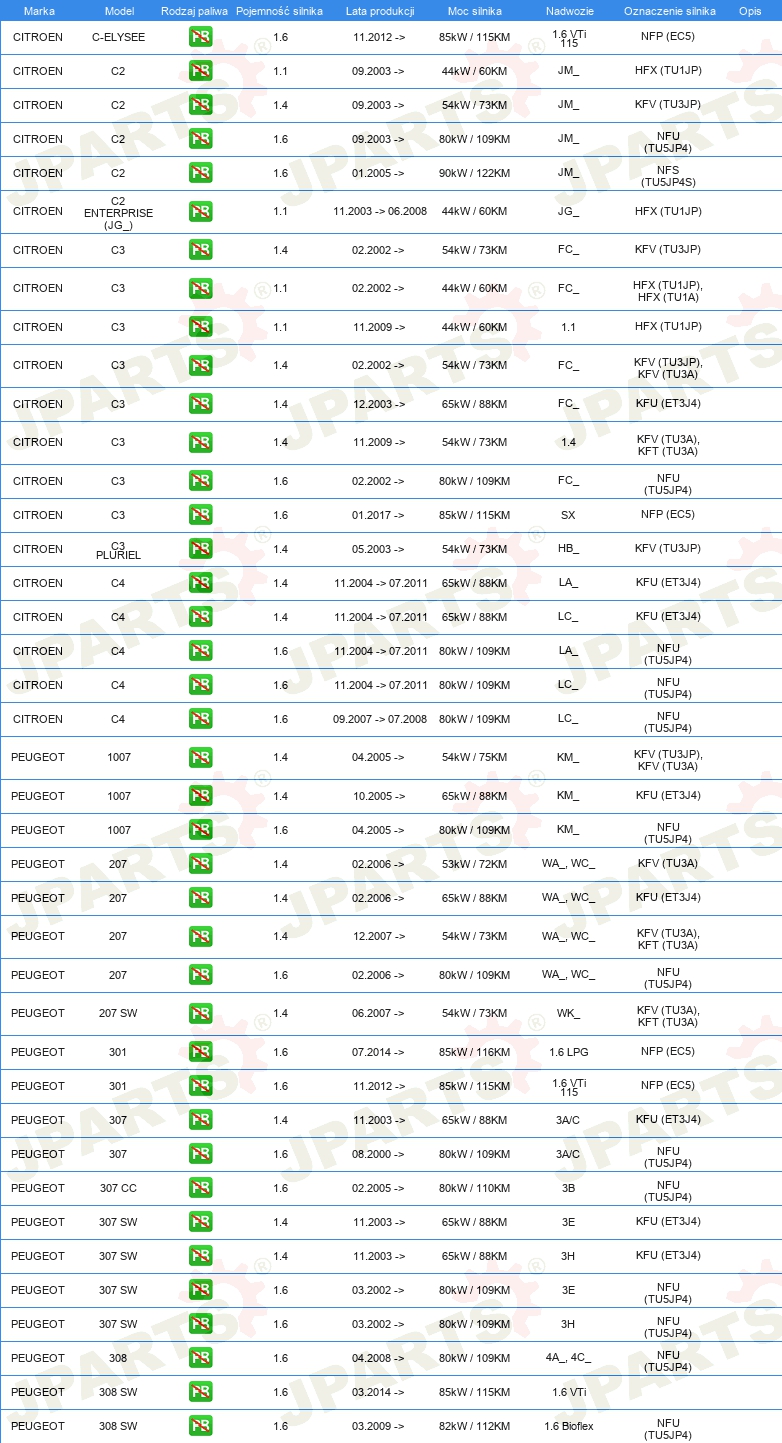Image resolution: width=782 pixels, height=1443 pixels.
Task: Click the fuel icon in the Peugeot 207 12.2007 row
Action: (x=200, y=936)
